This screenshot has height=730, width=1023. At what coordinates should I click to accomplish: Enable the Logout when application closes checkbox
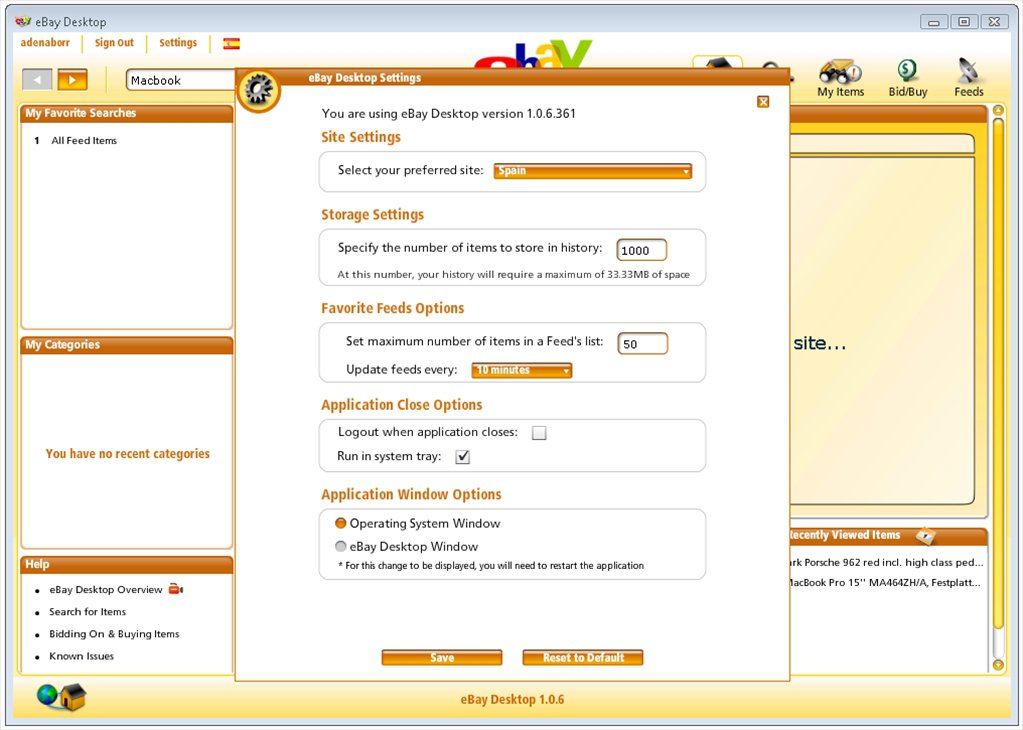[538, 432]
